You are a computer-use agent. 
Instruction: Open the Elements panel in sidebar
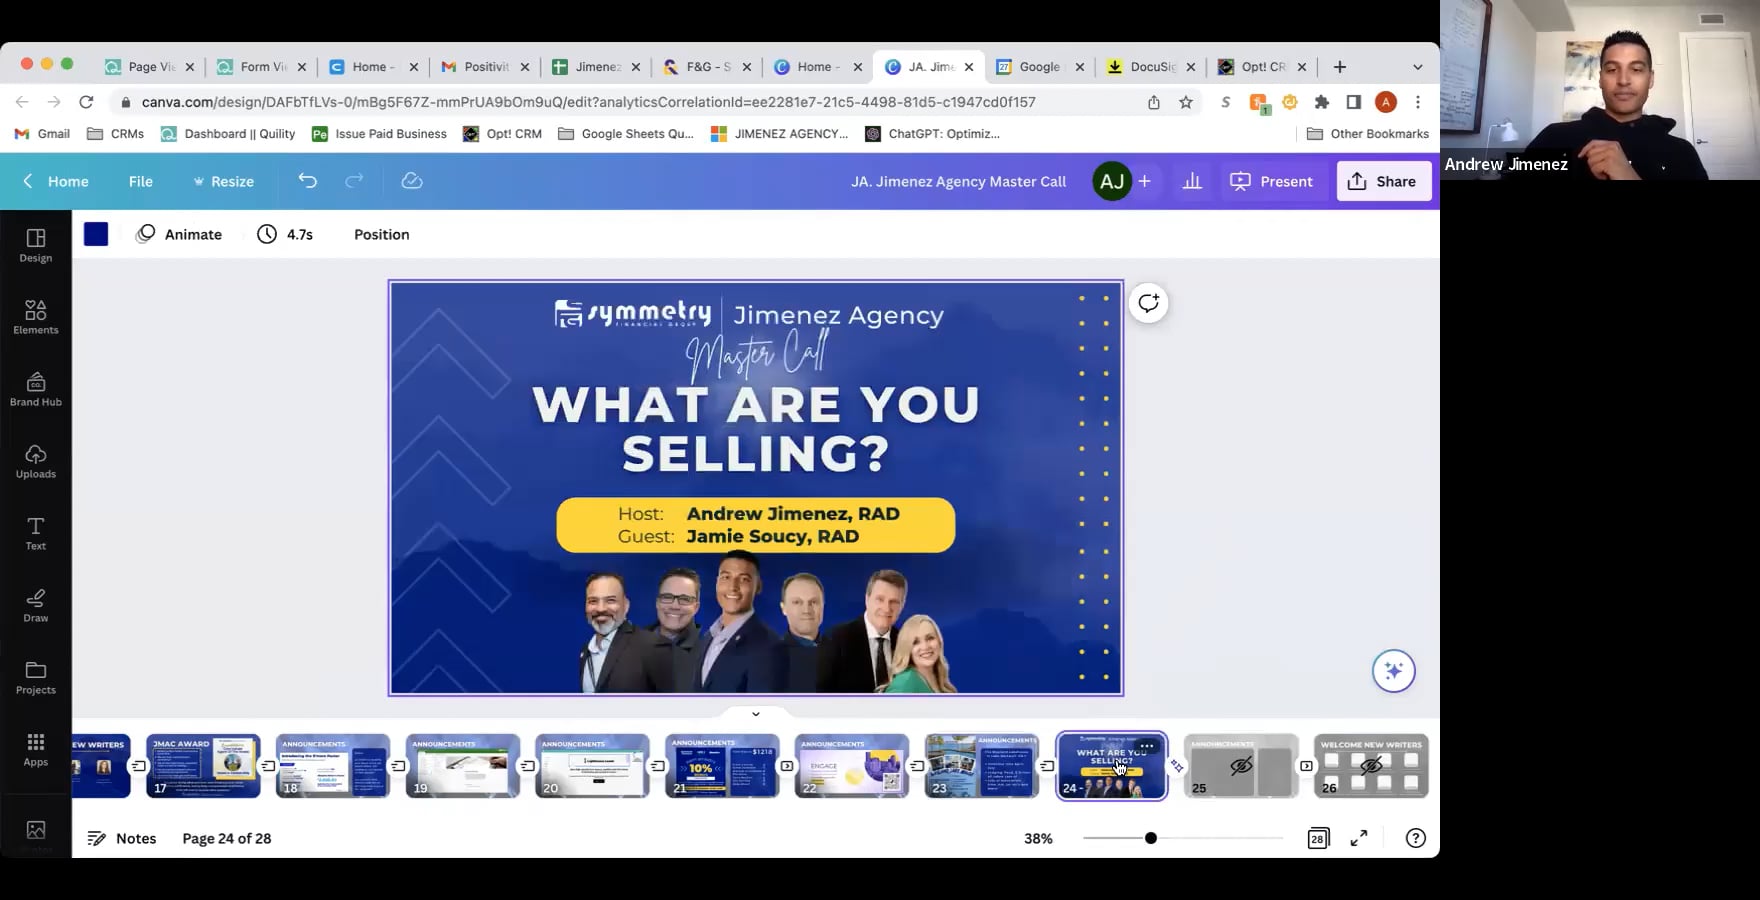[x=35, y=315]
